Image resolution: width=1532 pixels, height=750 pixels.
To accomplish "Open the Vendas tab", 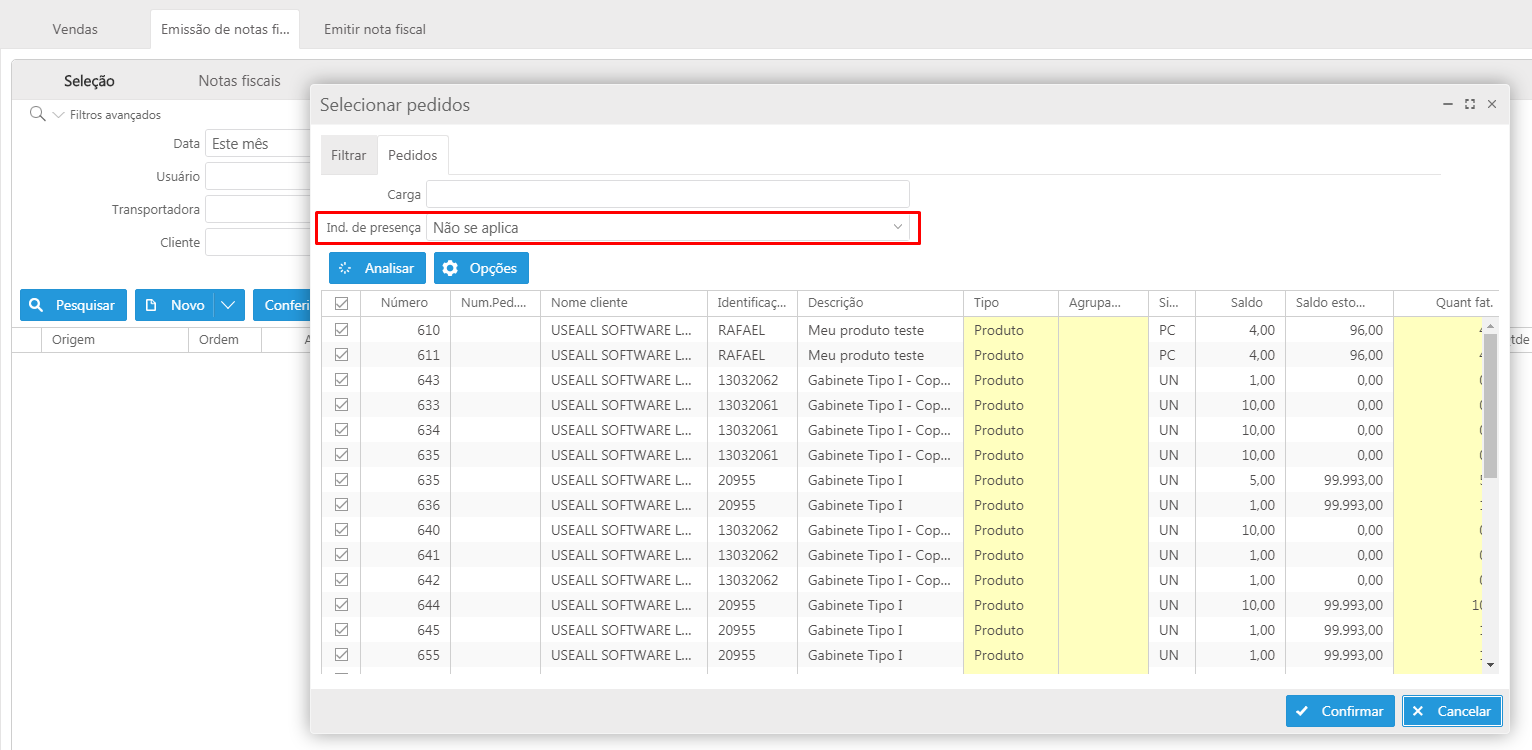I will point(75,29).
